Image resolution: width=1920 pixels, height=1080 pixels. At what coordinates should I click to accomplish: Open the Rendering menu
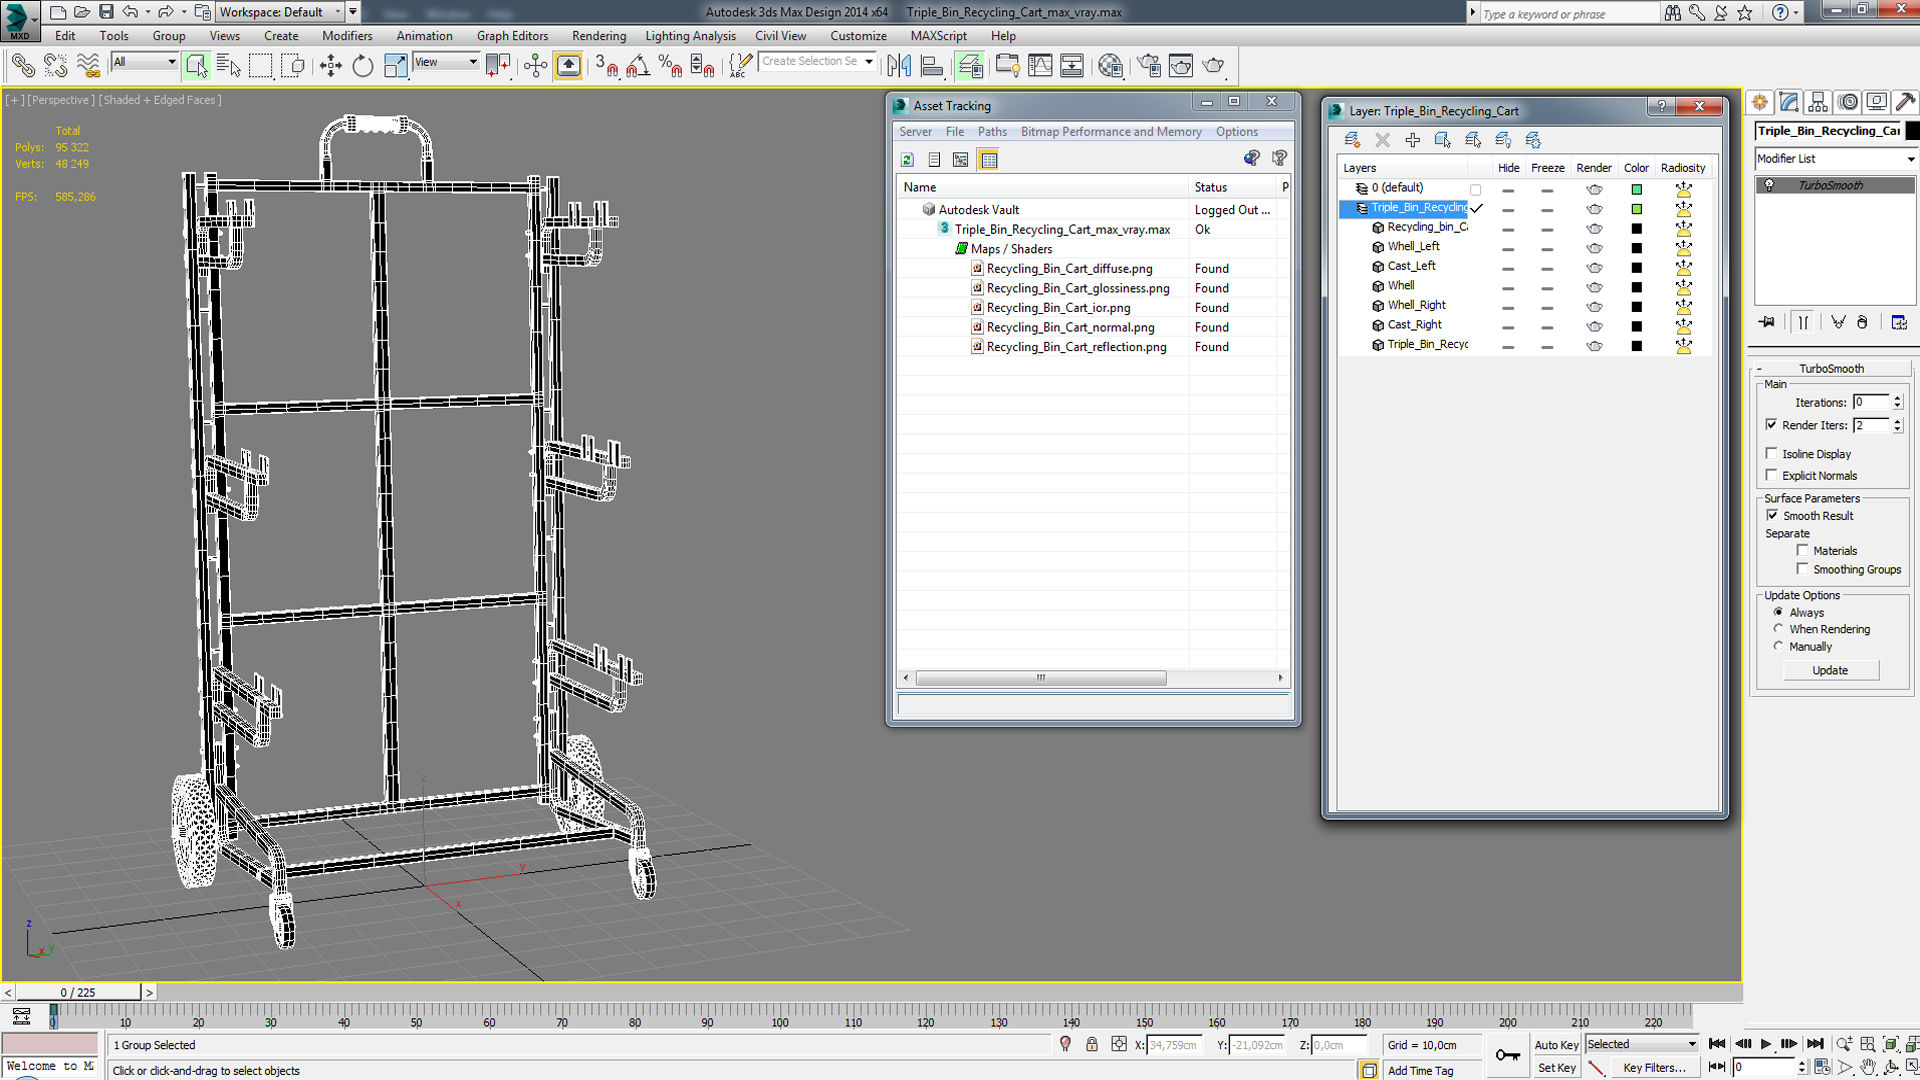point(598,36)
